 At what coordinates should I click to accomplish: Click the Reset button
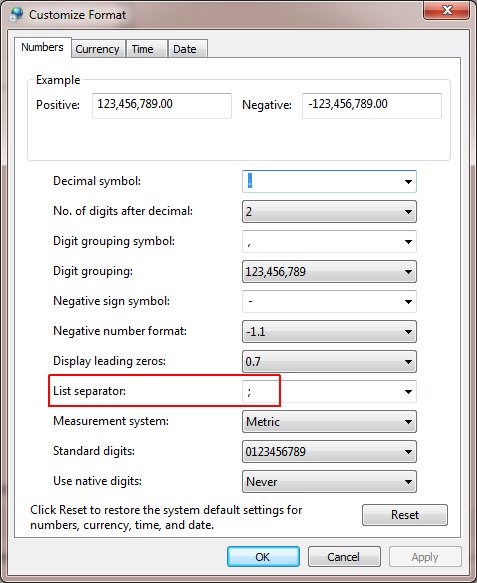(x=405, y=515)
